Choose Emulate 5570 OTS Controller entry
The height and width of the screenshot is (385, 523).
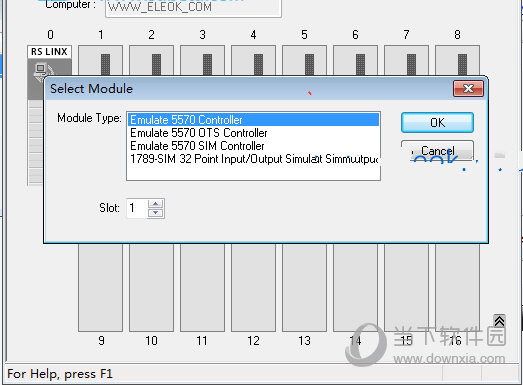[253, 133]
